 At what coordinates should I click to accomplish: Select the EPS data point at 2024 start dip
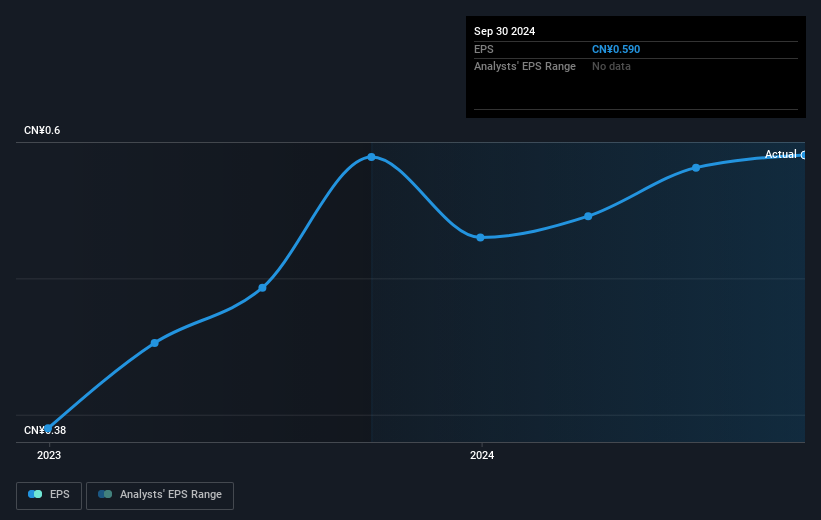[x=480, y=238]
